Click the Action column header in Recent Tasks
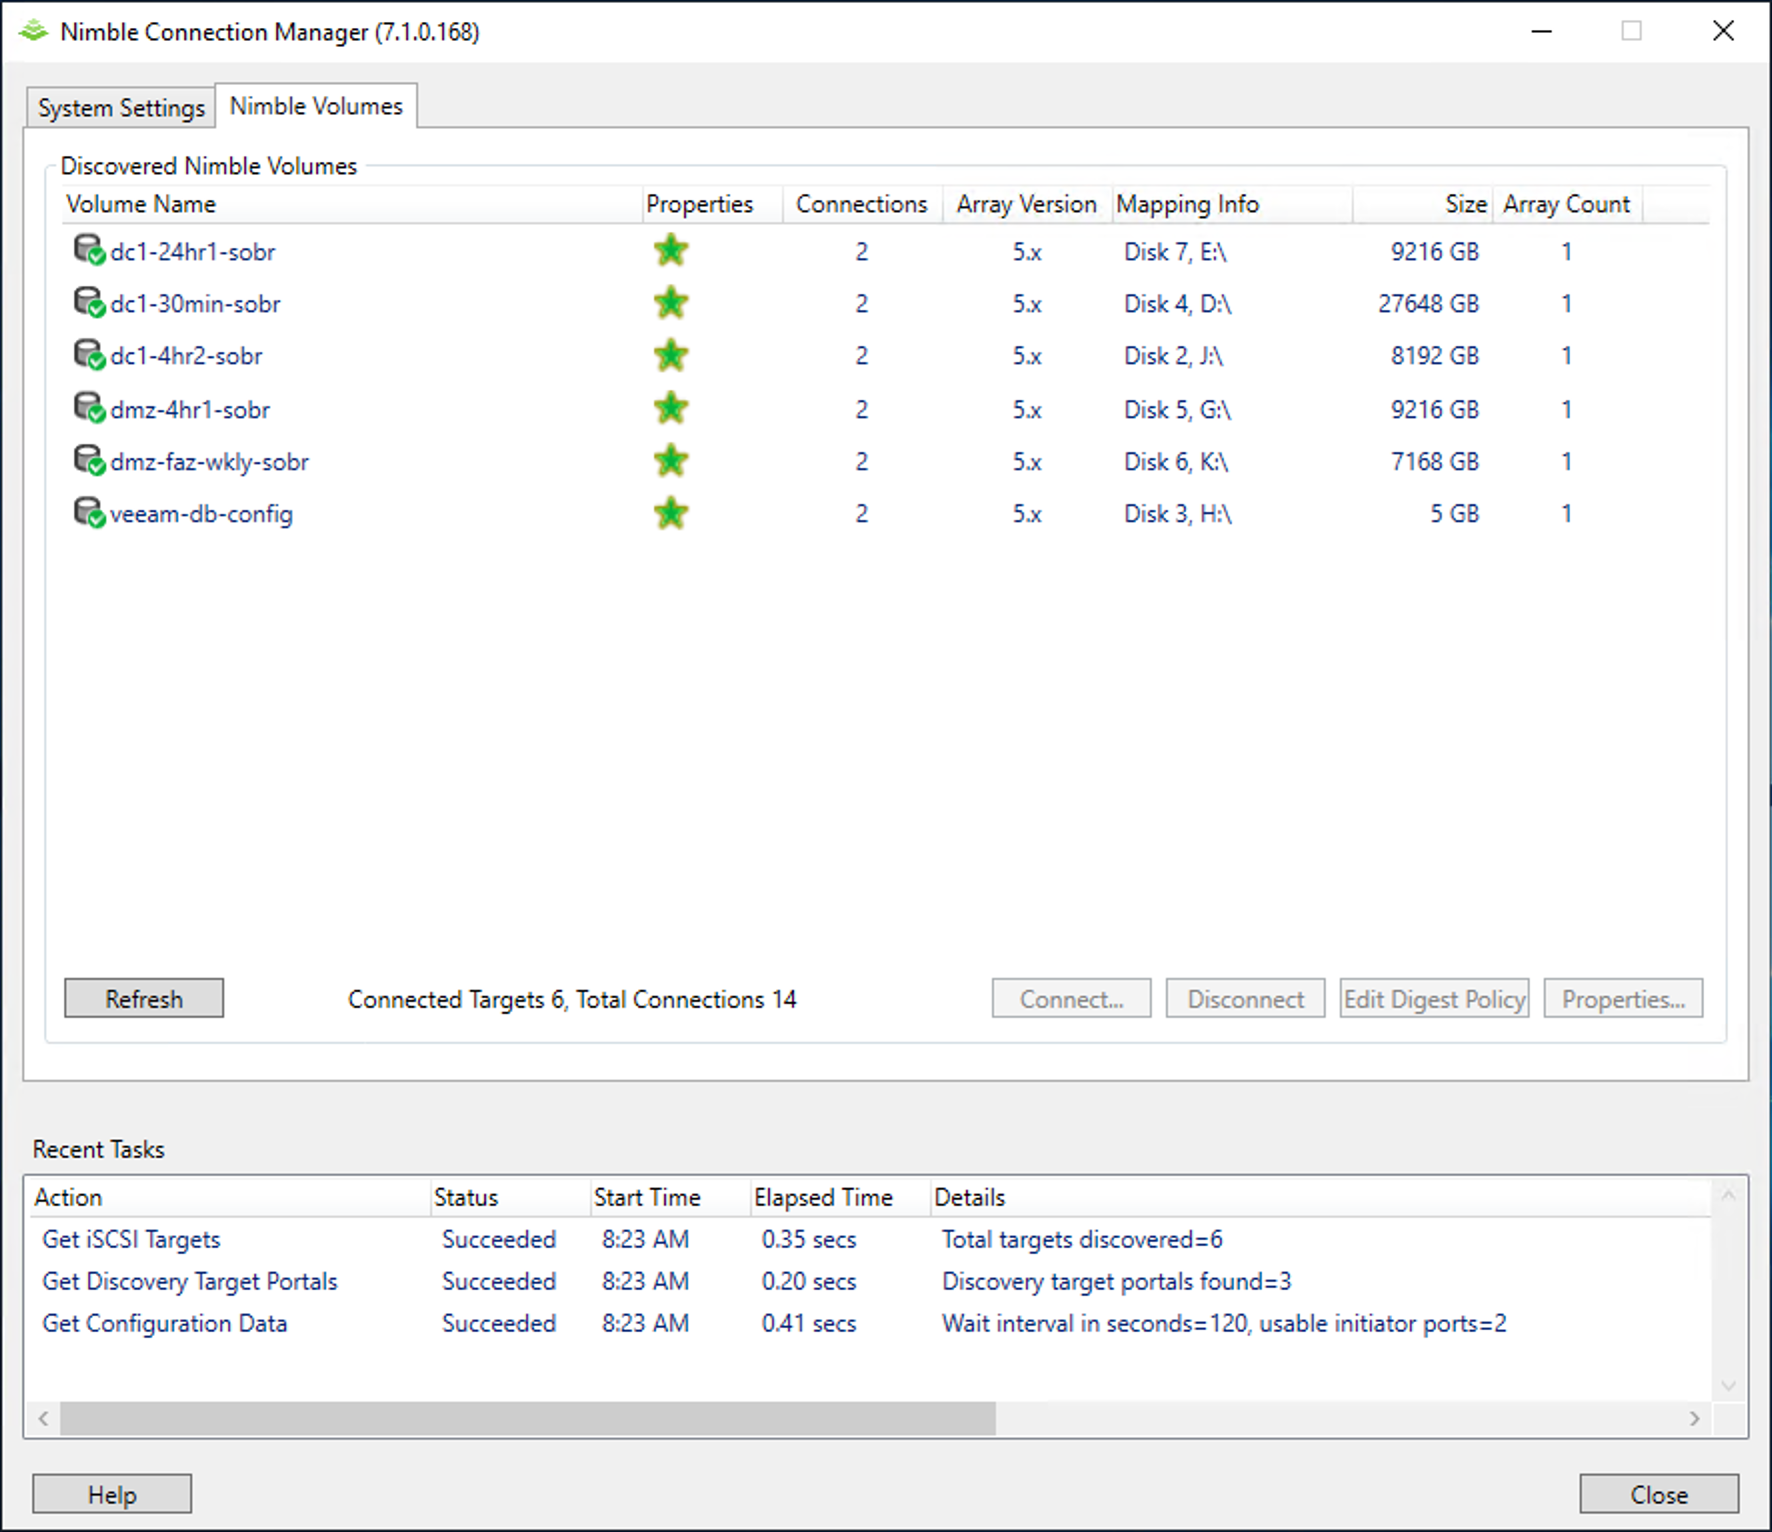 [x=230, y=1198]
